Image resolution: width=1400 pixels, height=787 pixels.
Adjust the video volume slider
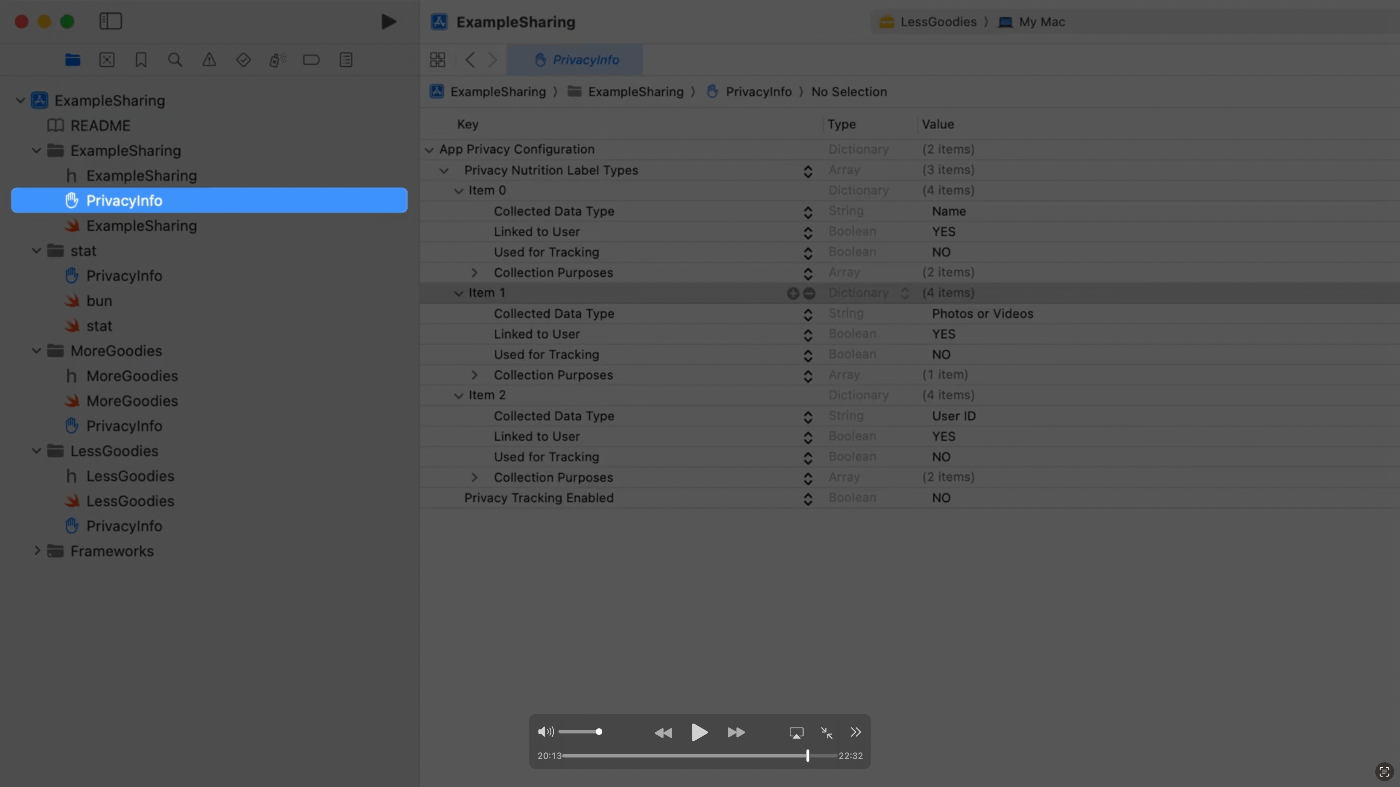point(580,732)
